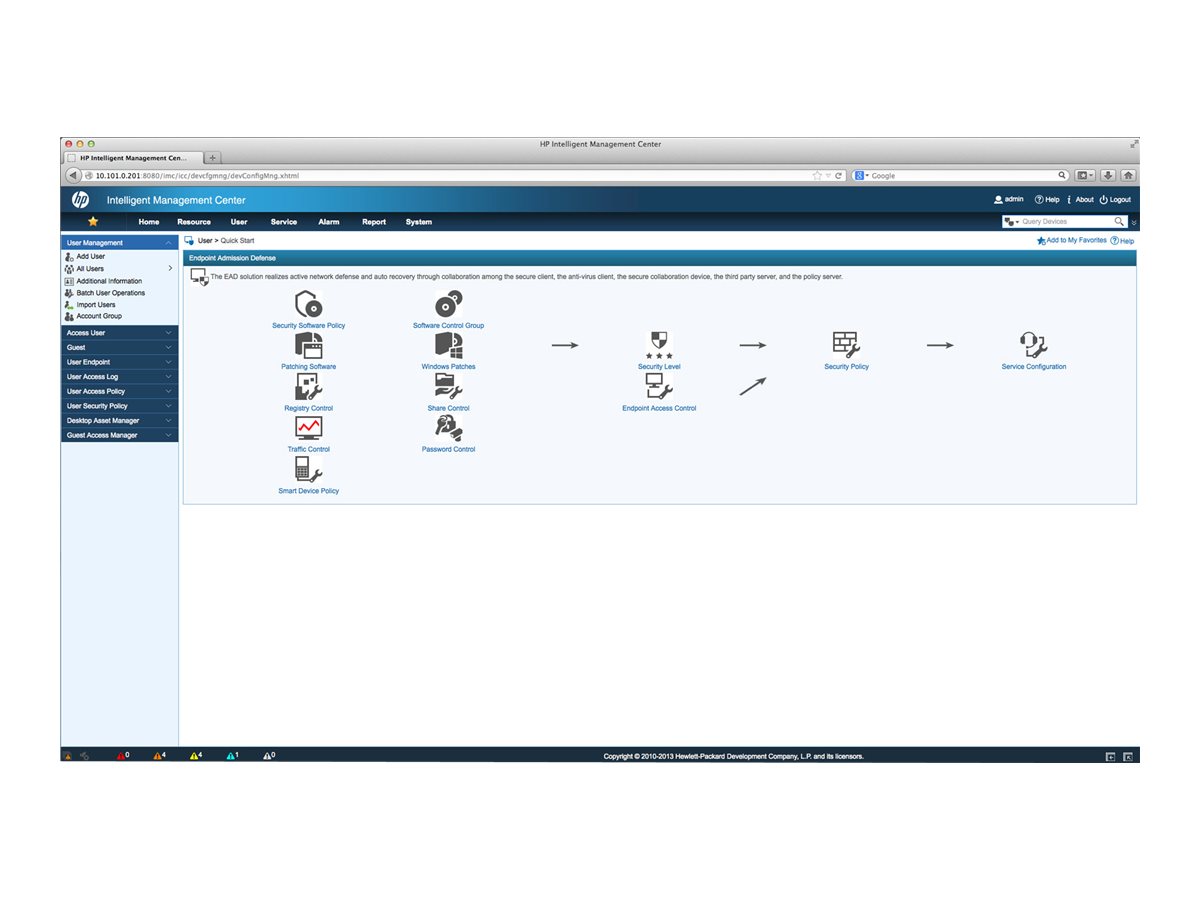This screenshot has height=900, width=1200.
Task: Open Additional Information in the sidebar
Action: click(x=109, y=281)
